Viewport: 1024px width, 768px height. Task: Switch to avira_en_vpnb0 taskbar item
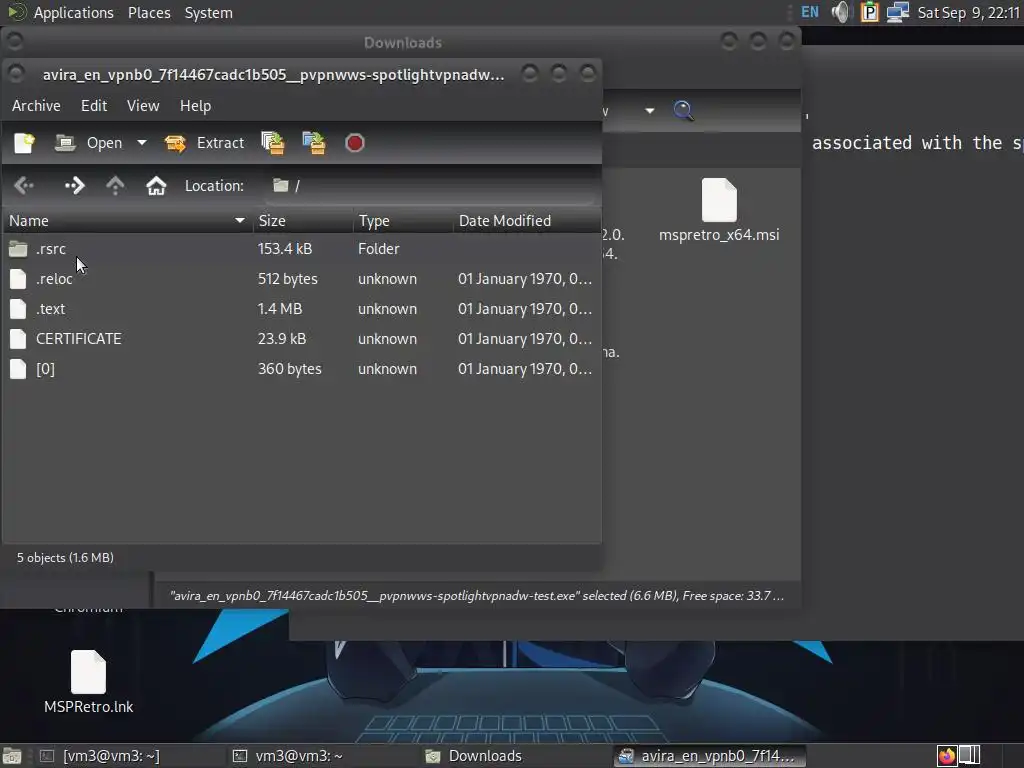(709, 756)
